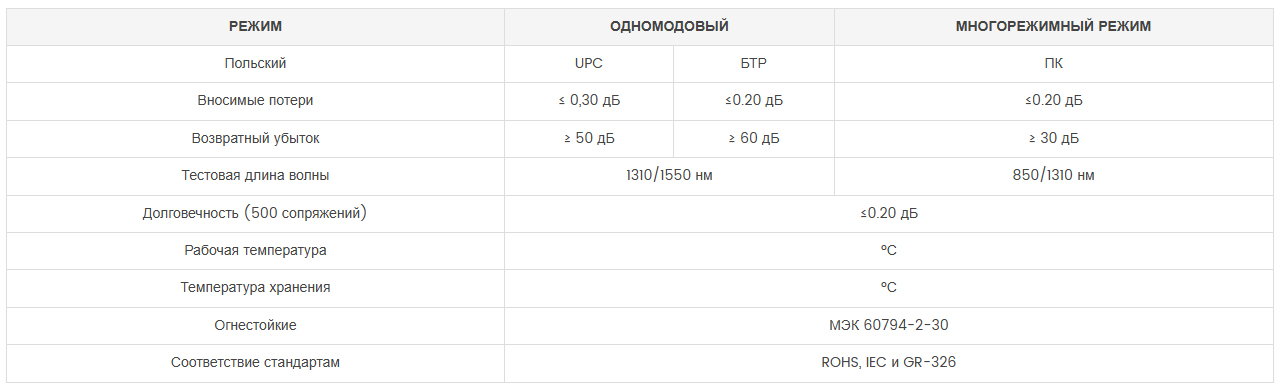Click the Тестовая длина волны label

point(255,175)
